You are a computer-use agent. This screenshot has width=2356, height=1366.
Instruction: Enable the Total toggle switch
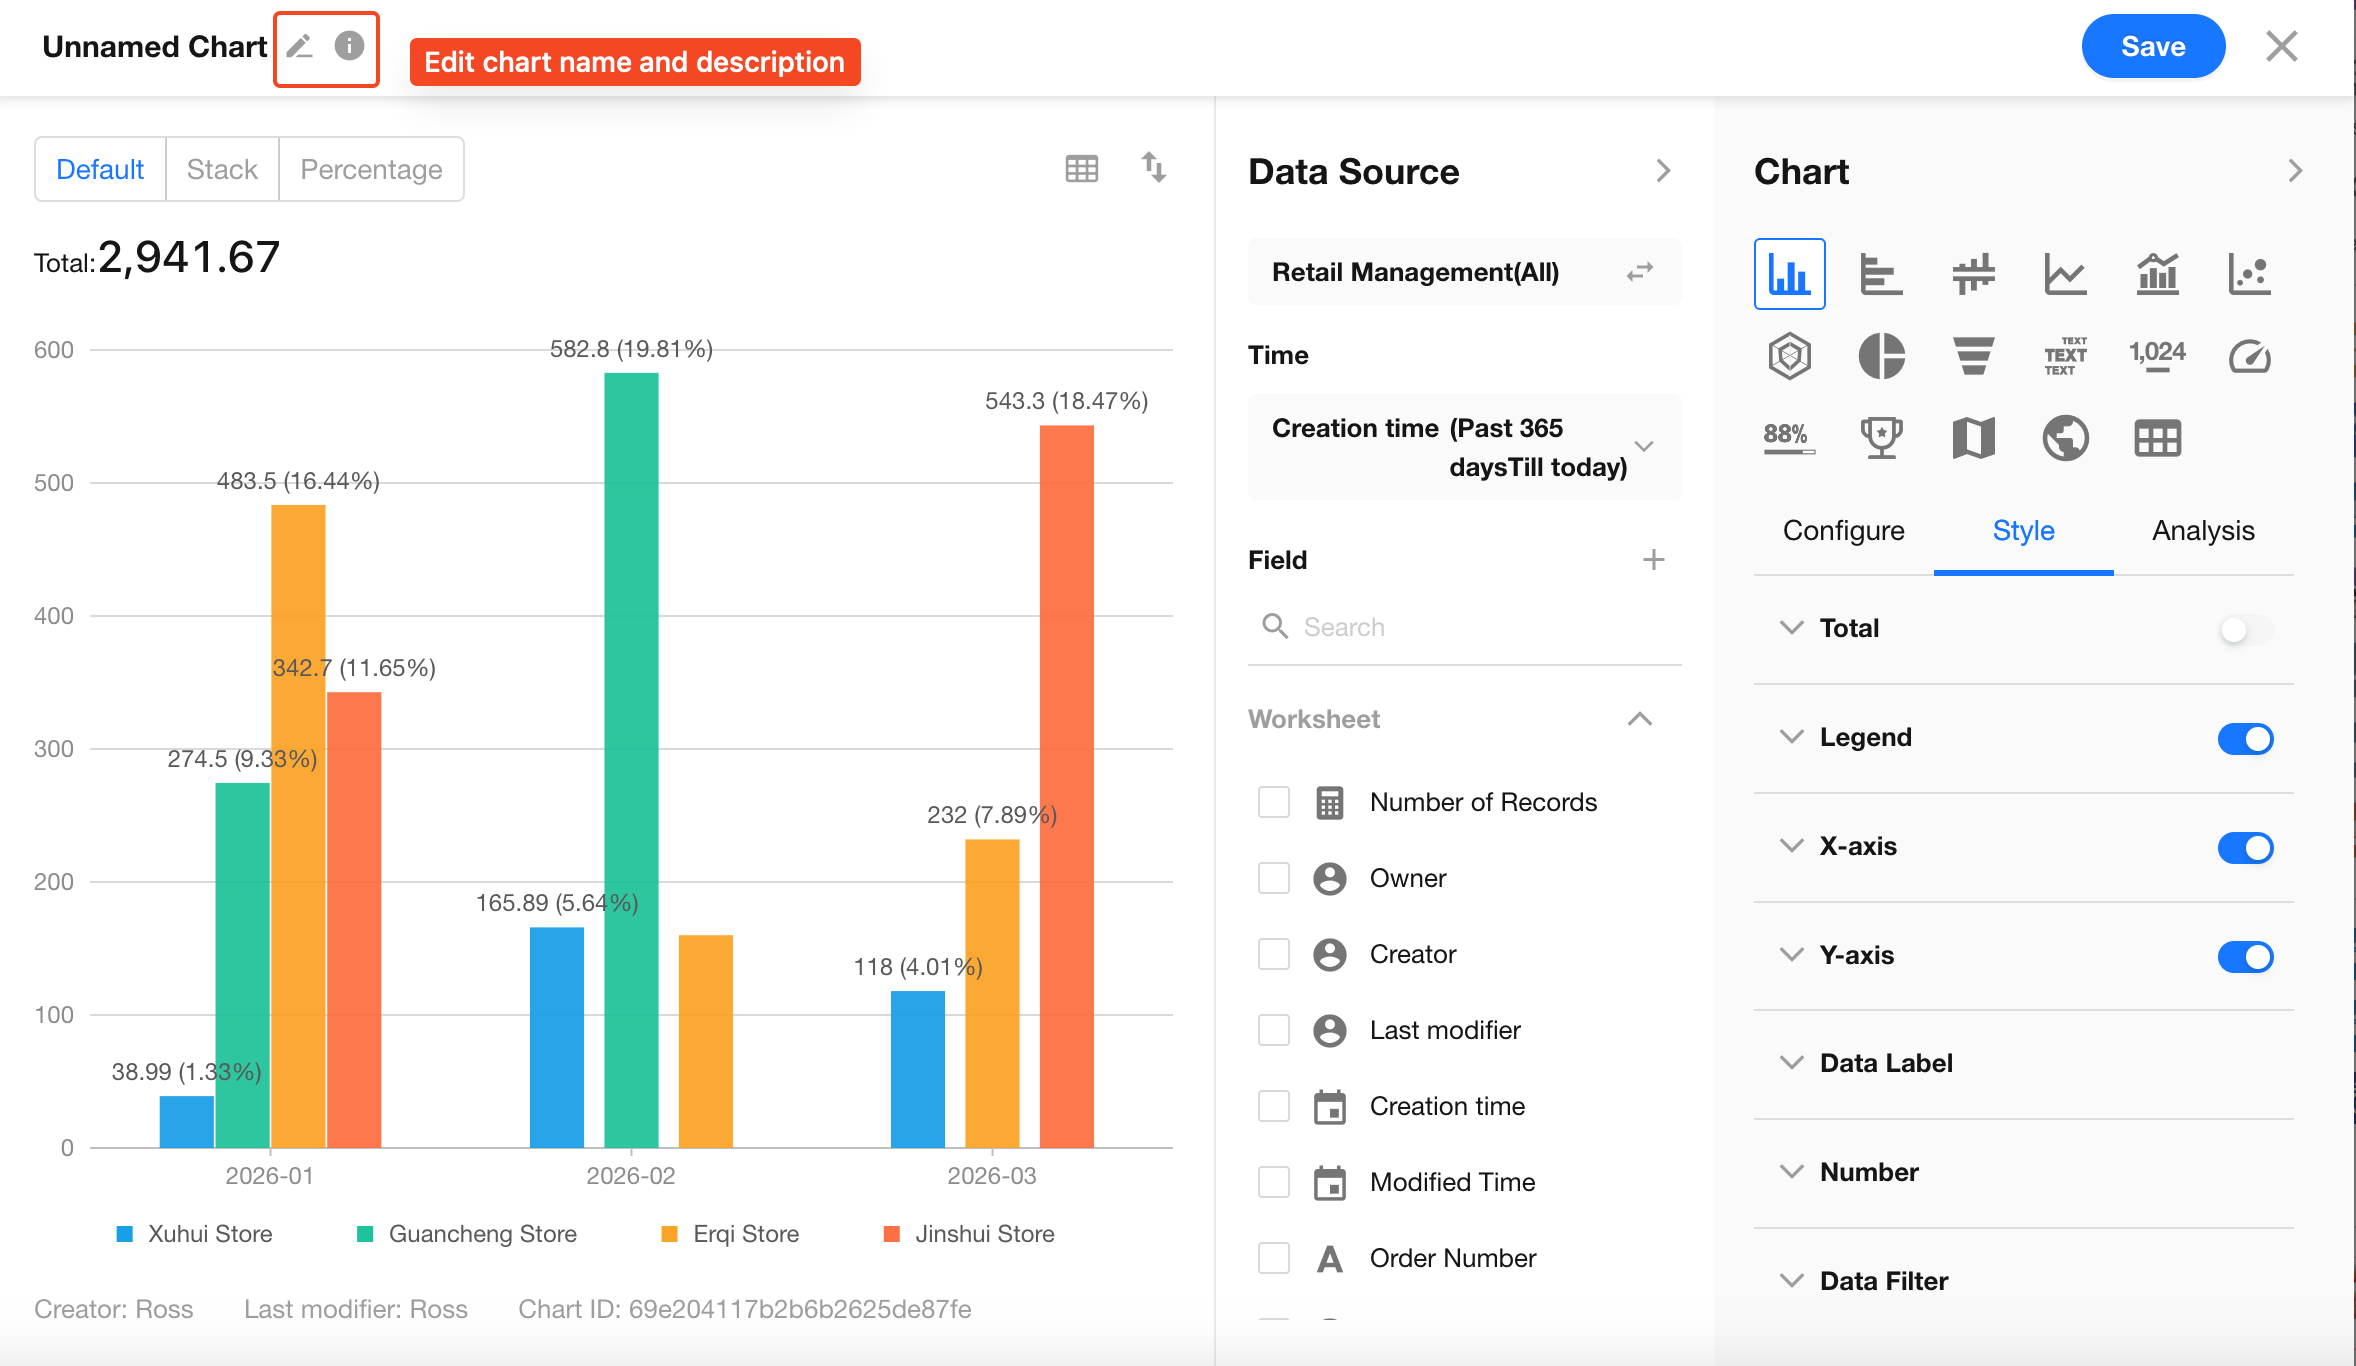[x=2245, y=630]
